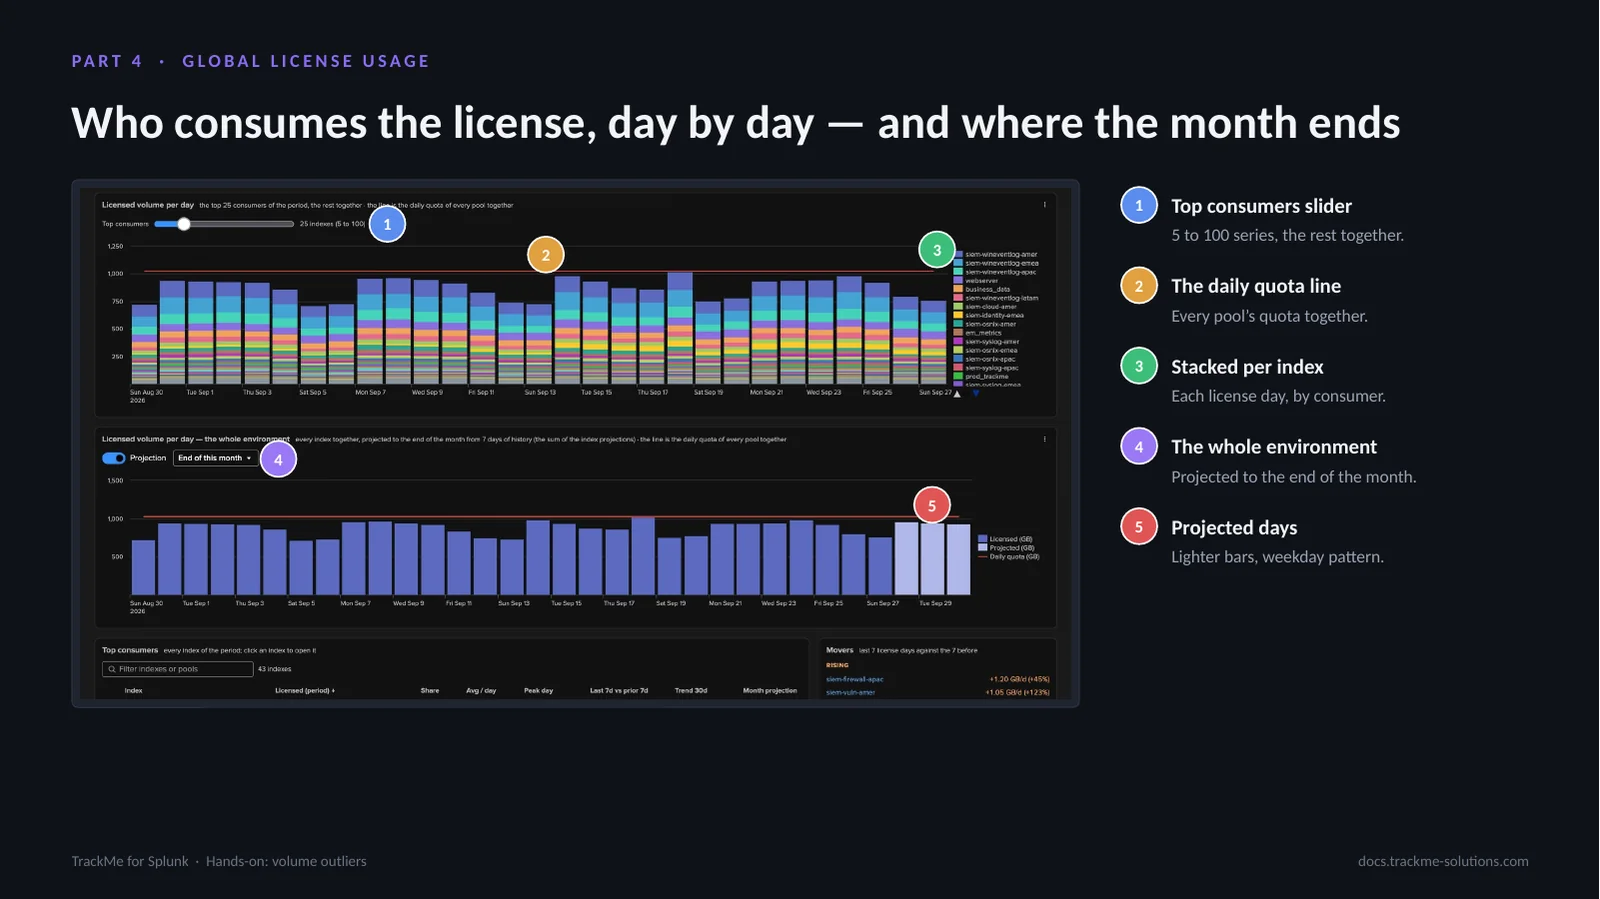The width and height of the screenshot is (1600, 899).
Task: Toggle the Projected (GB) legend series
Action: click(1007, 548)
